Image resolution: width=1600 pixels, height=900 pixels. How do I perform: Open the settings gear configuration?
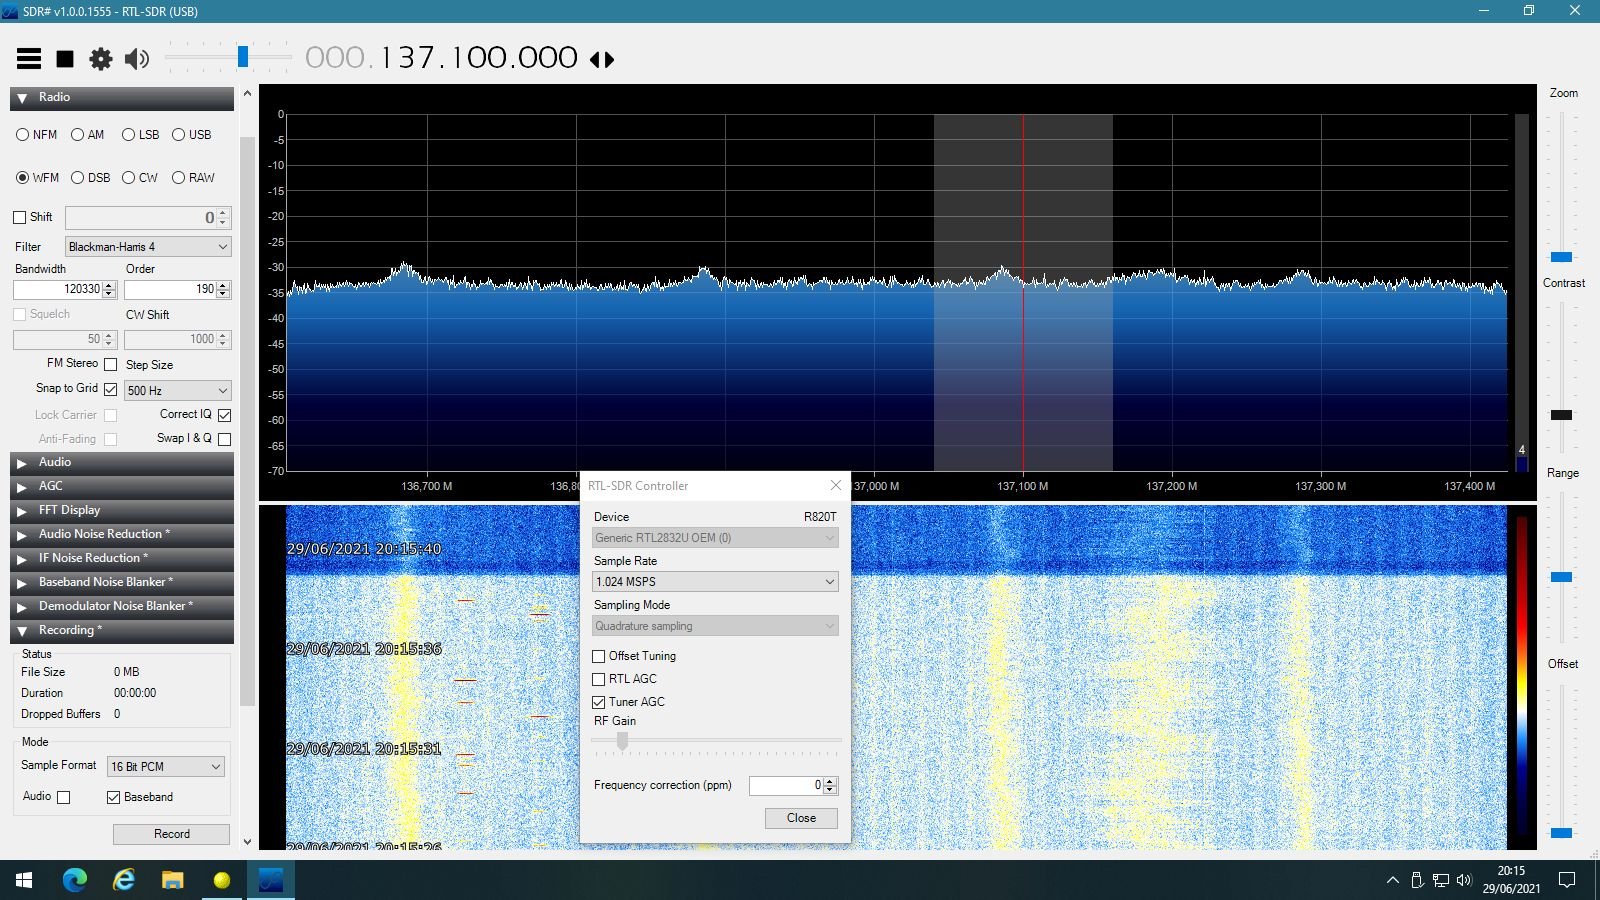coord(101,59)
